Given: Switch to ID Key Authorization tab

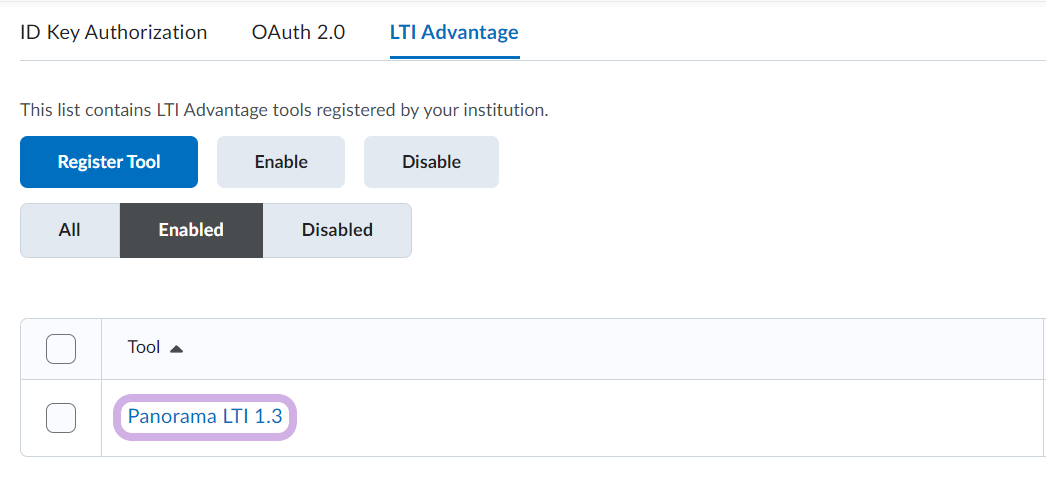Looking at the screenshot, I should pos(113,32).
